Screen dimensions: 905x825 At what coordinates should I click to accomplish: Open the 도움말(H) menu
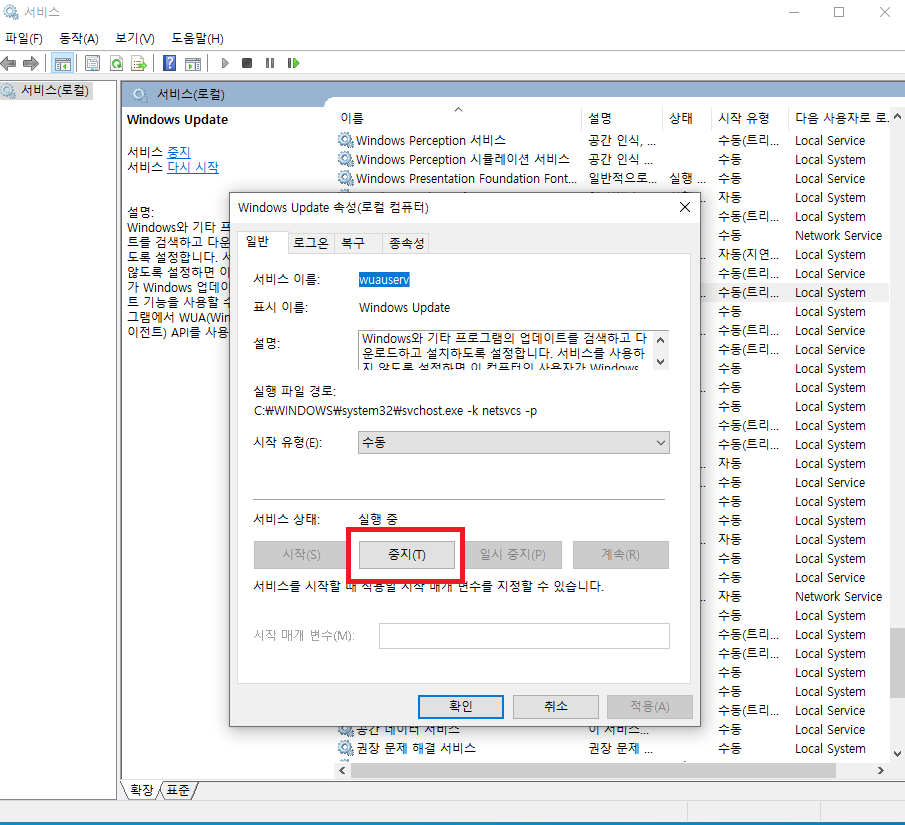(197, 39)
